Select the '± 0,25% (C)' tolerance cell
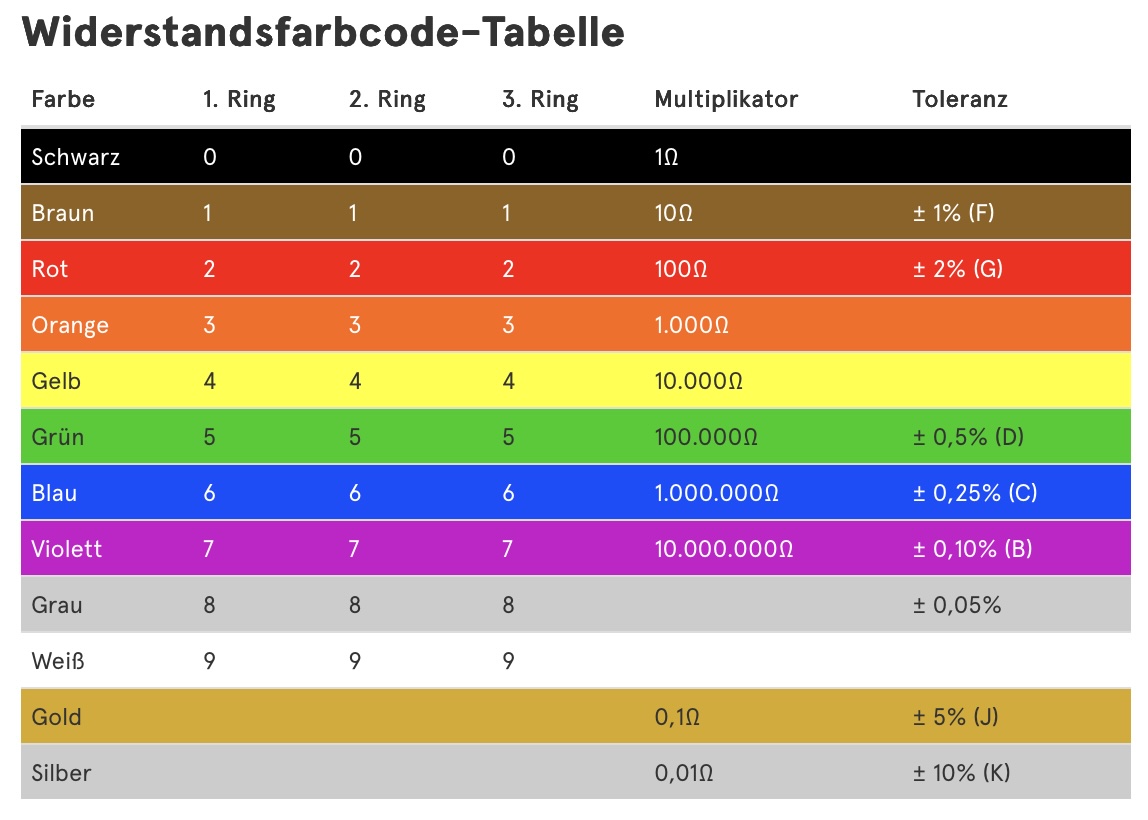1148x820 pixels. pyautogui.click(x=972, y=493)
